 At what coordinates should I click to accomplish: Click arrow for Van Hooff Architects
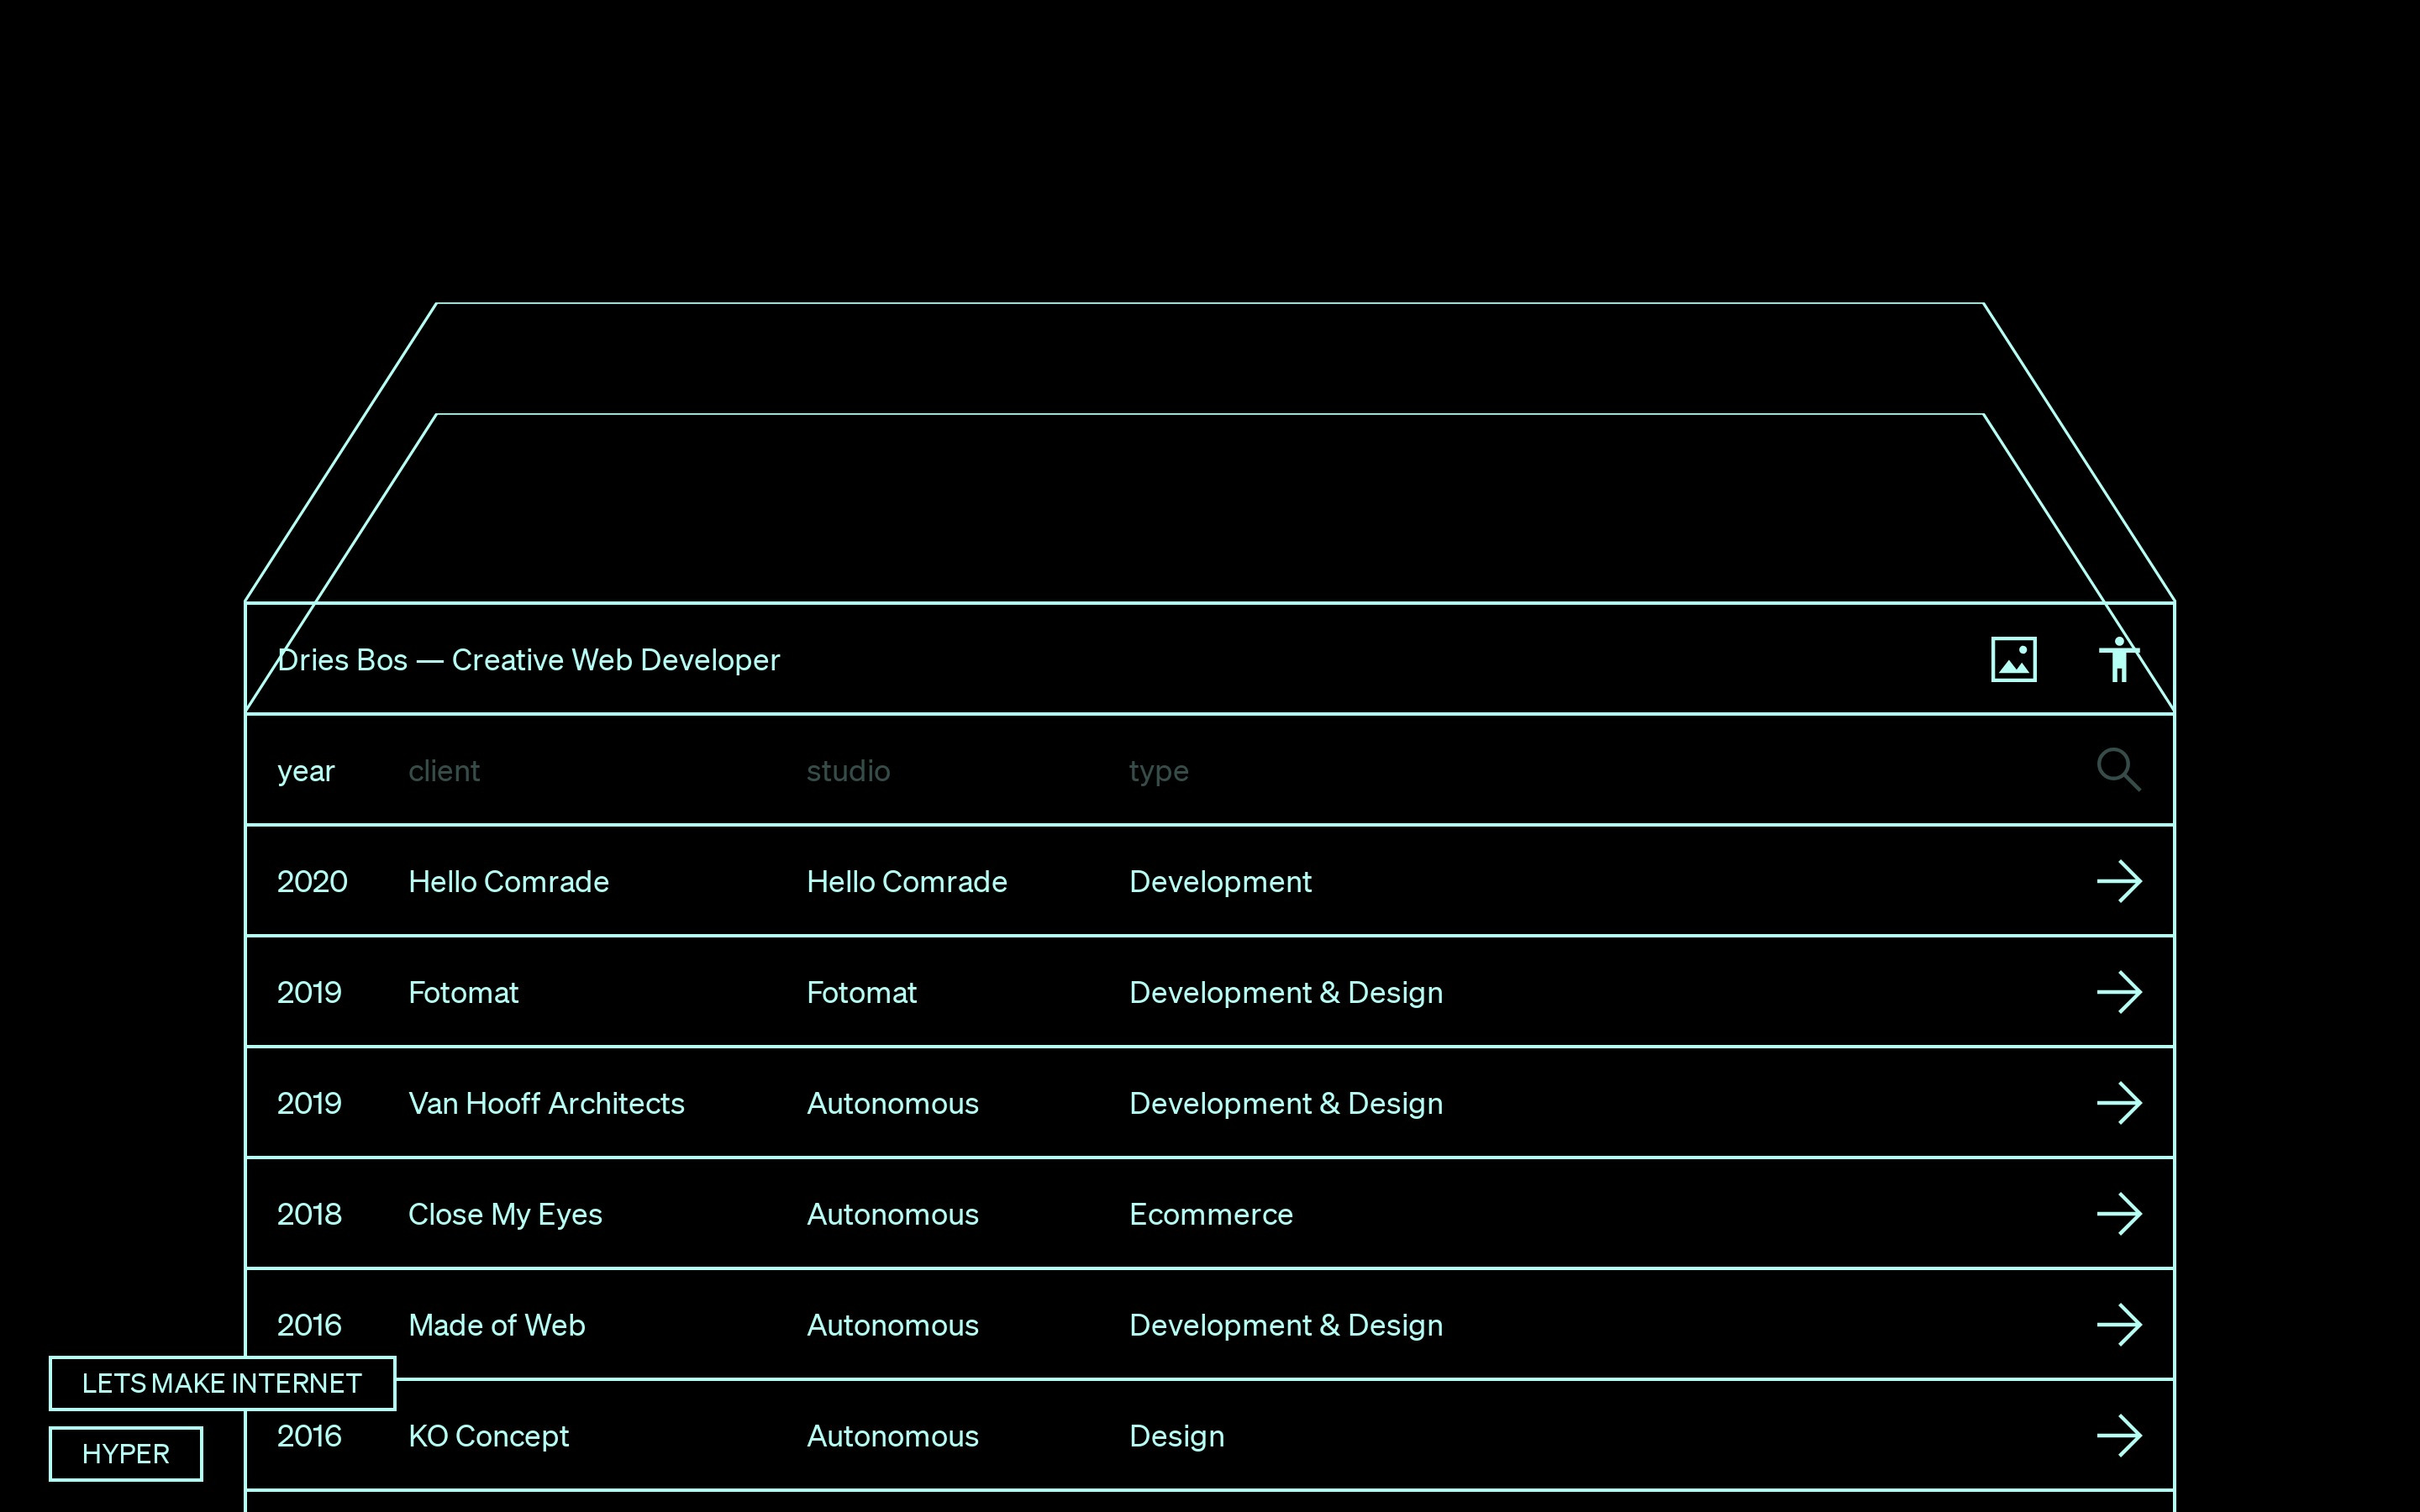(x=2118, y=1104)
